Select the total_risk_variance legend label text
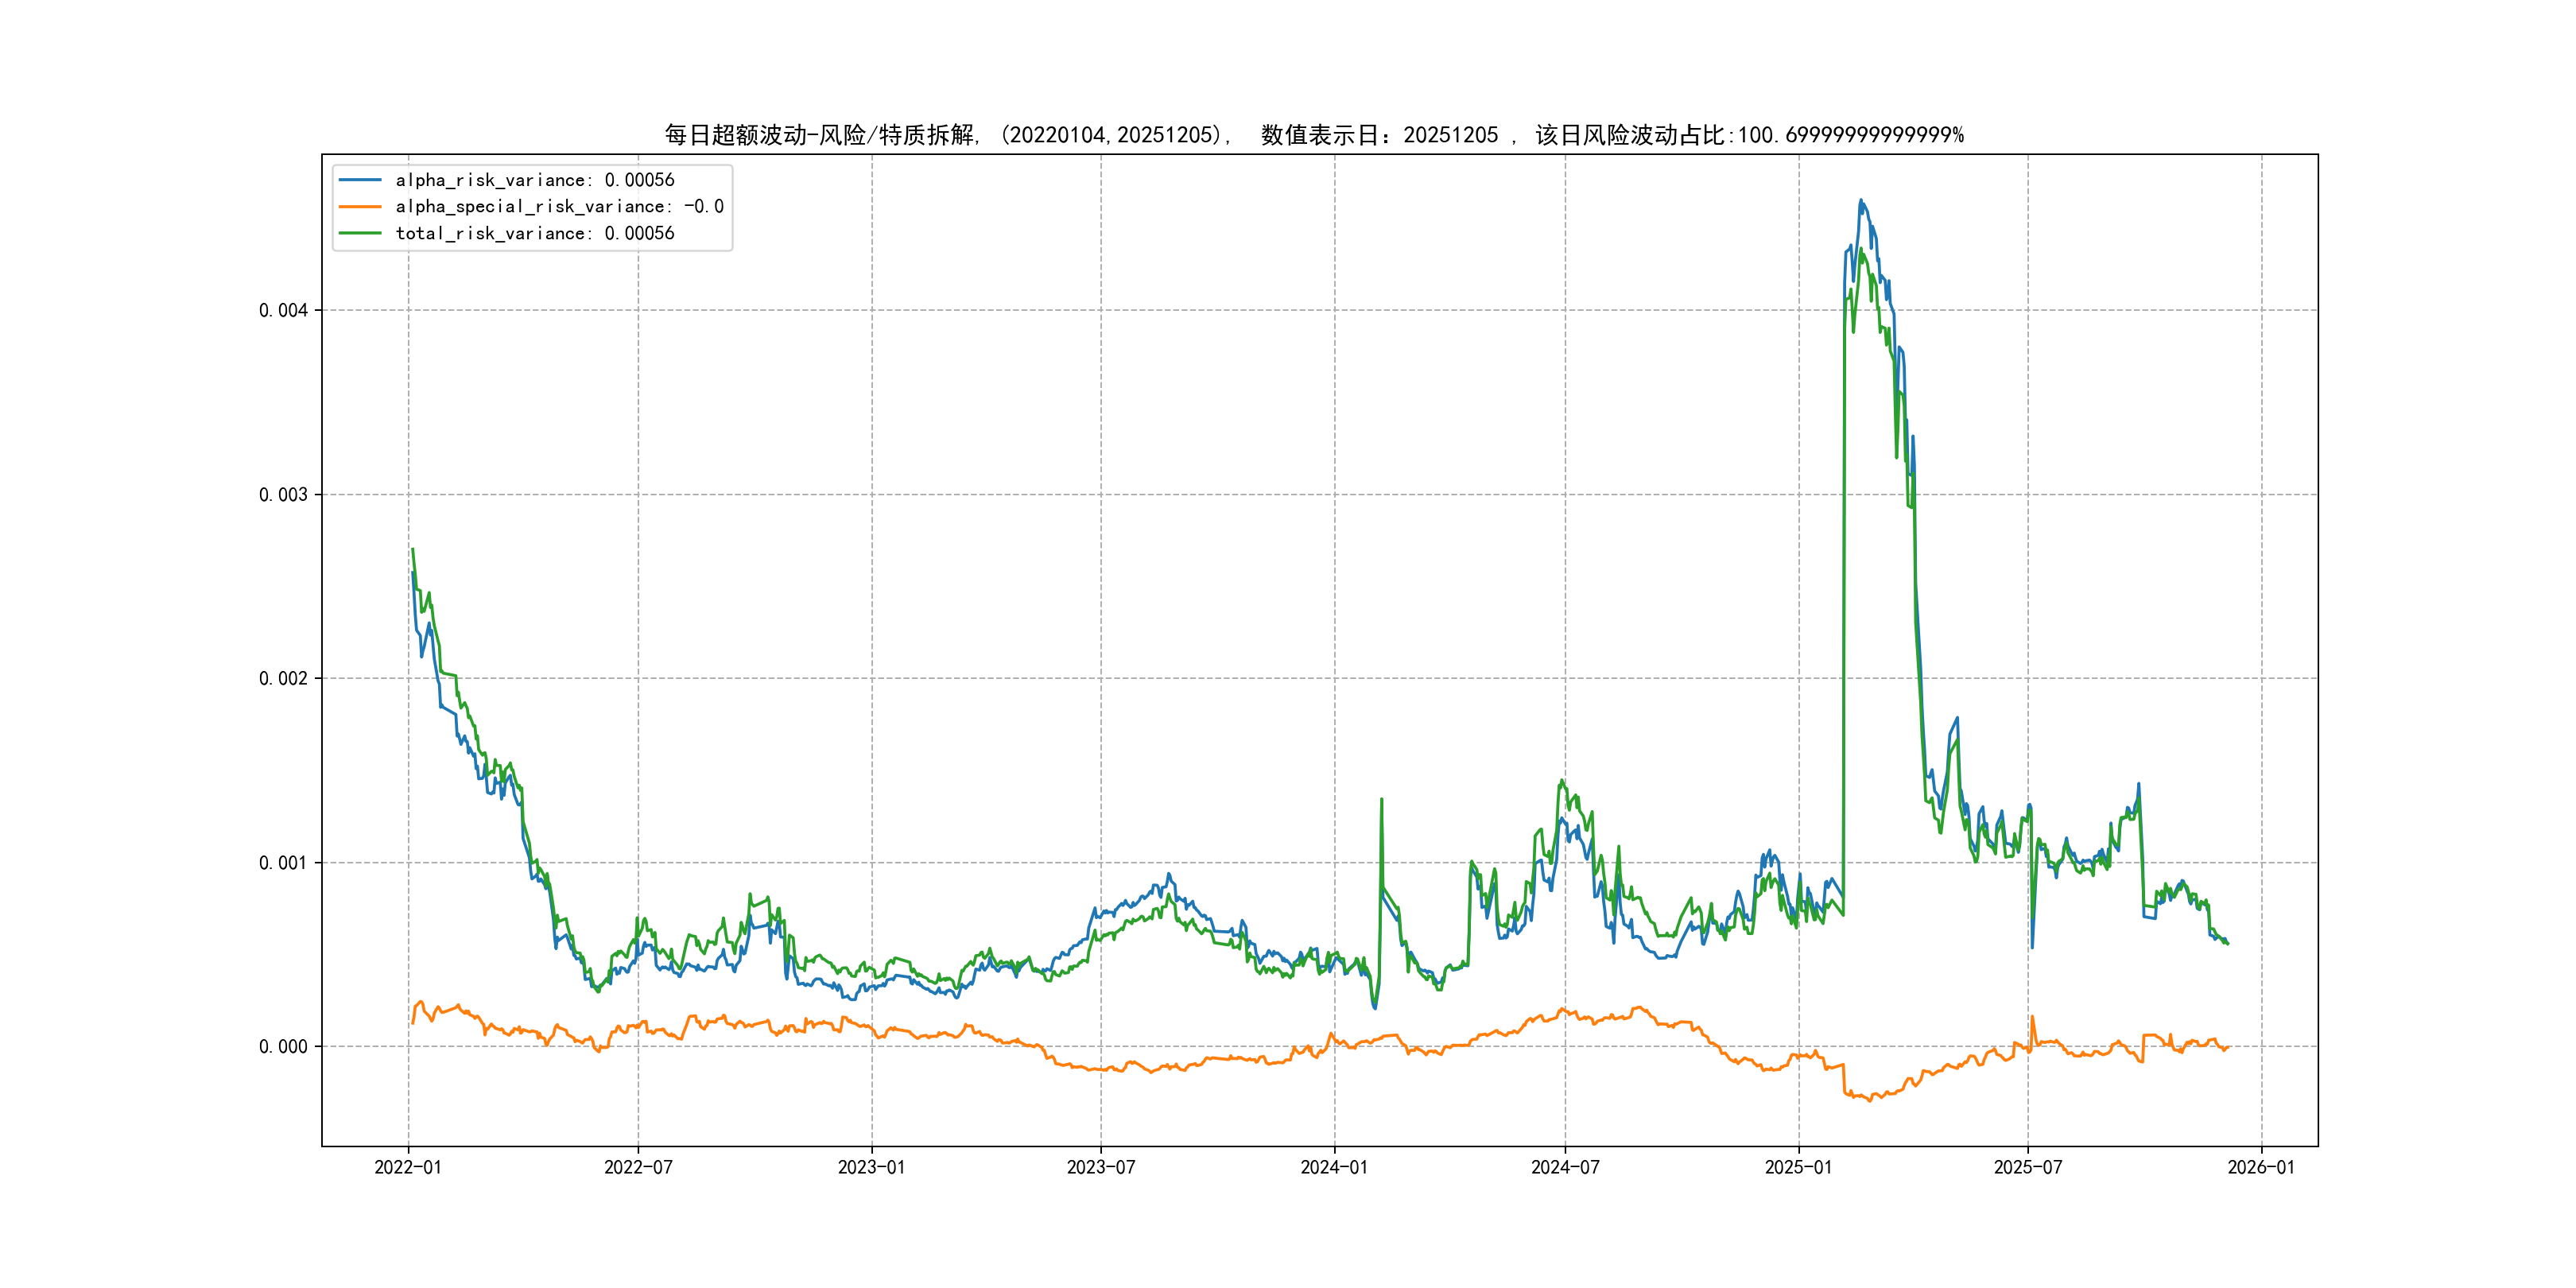Screen dimensions: 2576x1288 point(534,233)
